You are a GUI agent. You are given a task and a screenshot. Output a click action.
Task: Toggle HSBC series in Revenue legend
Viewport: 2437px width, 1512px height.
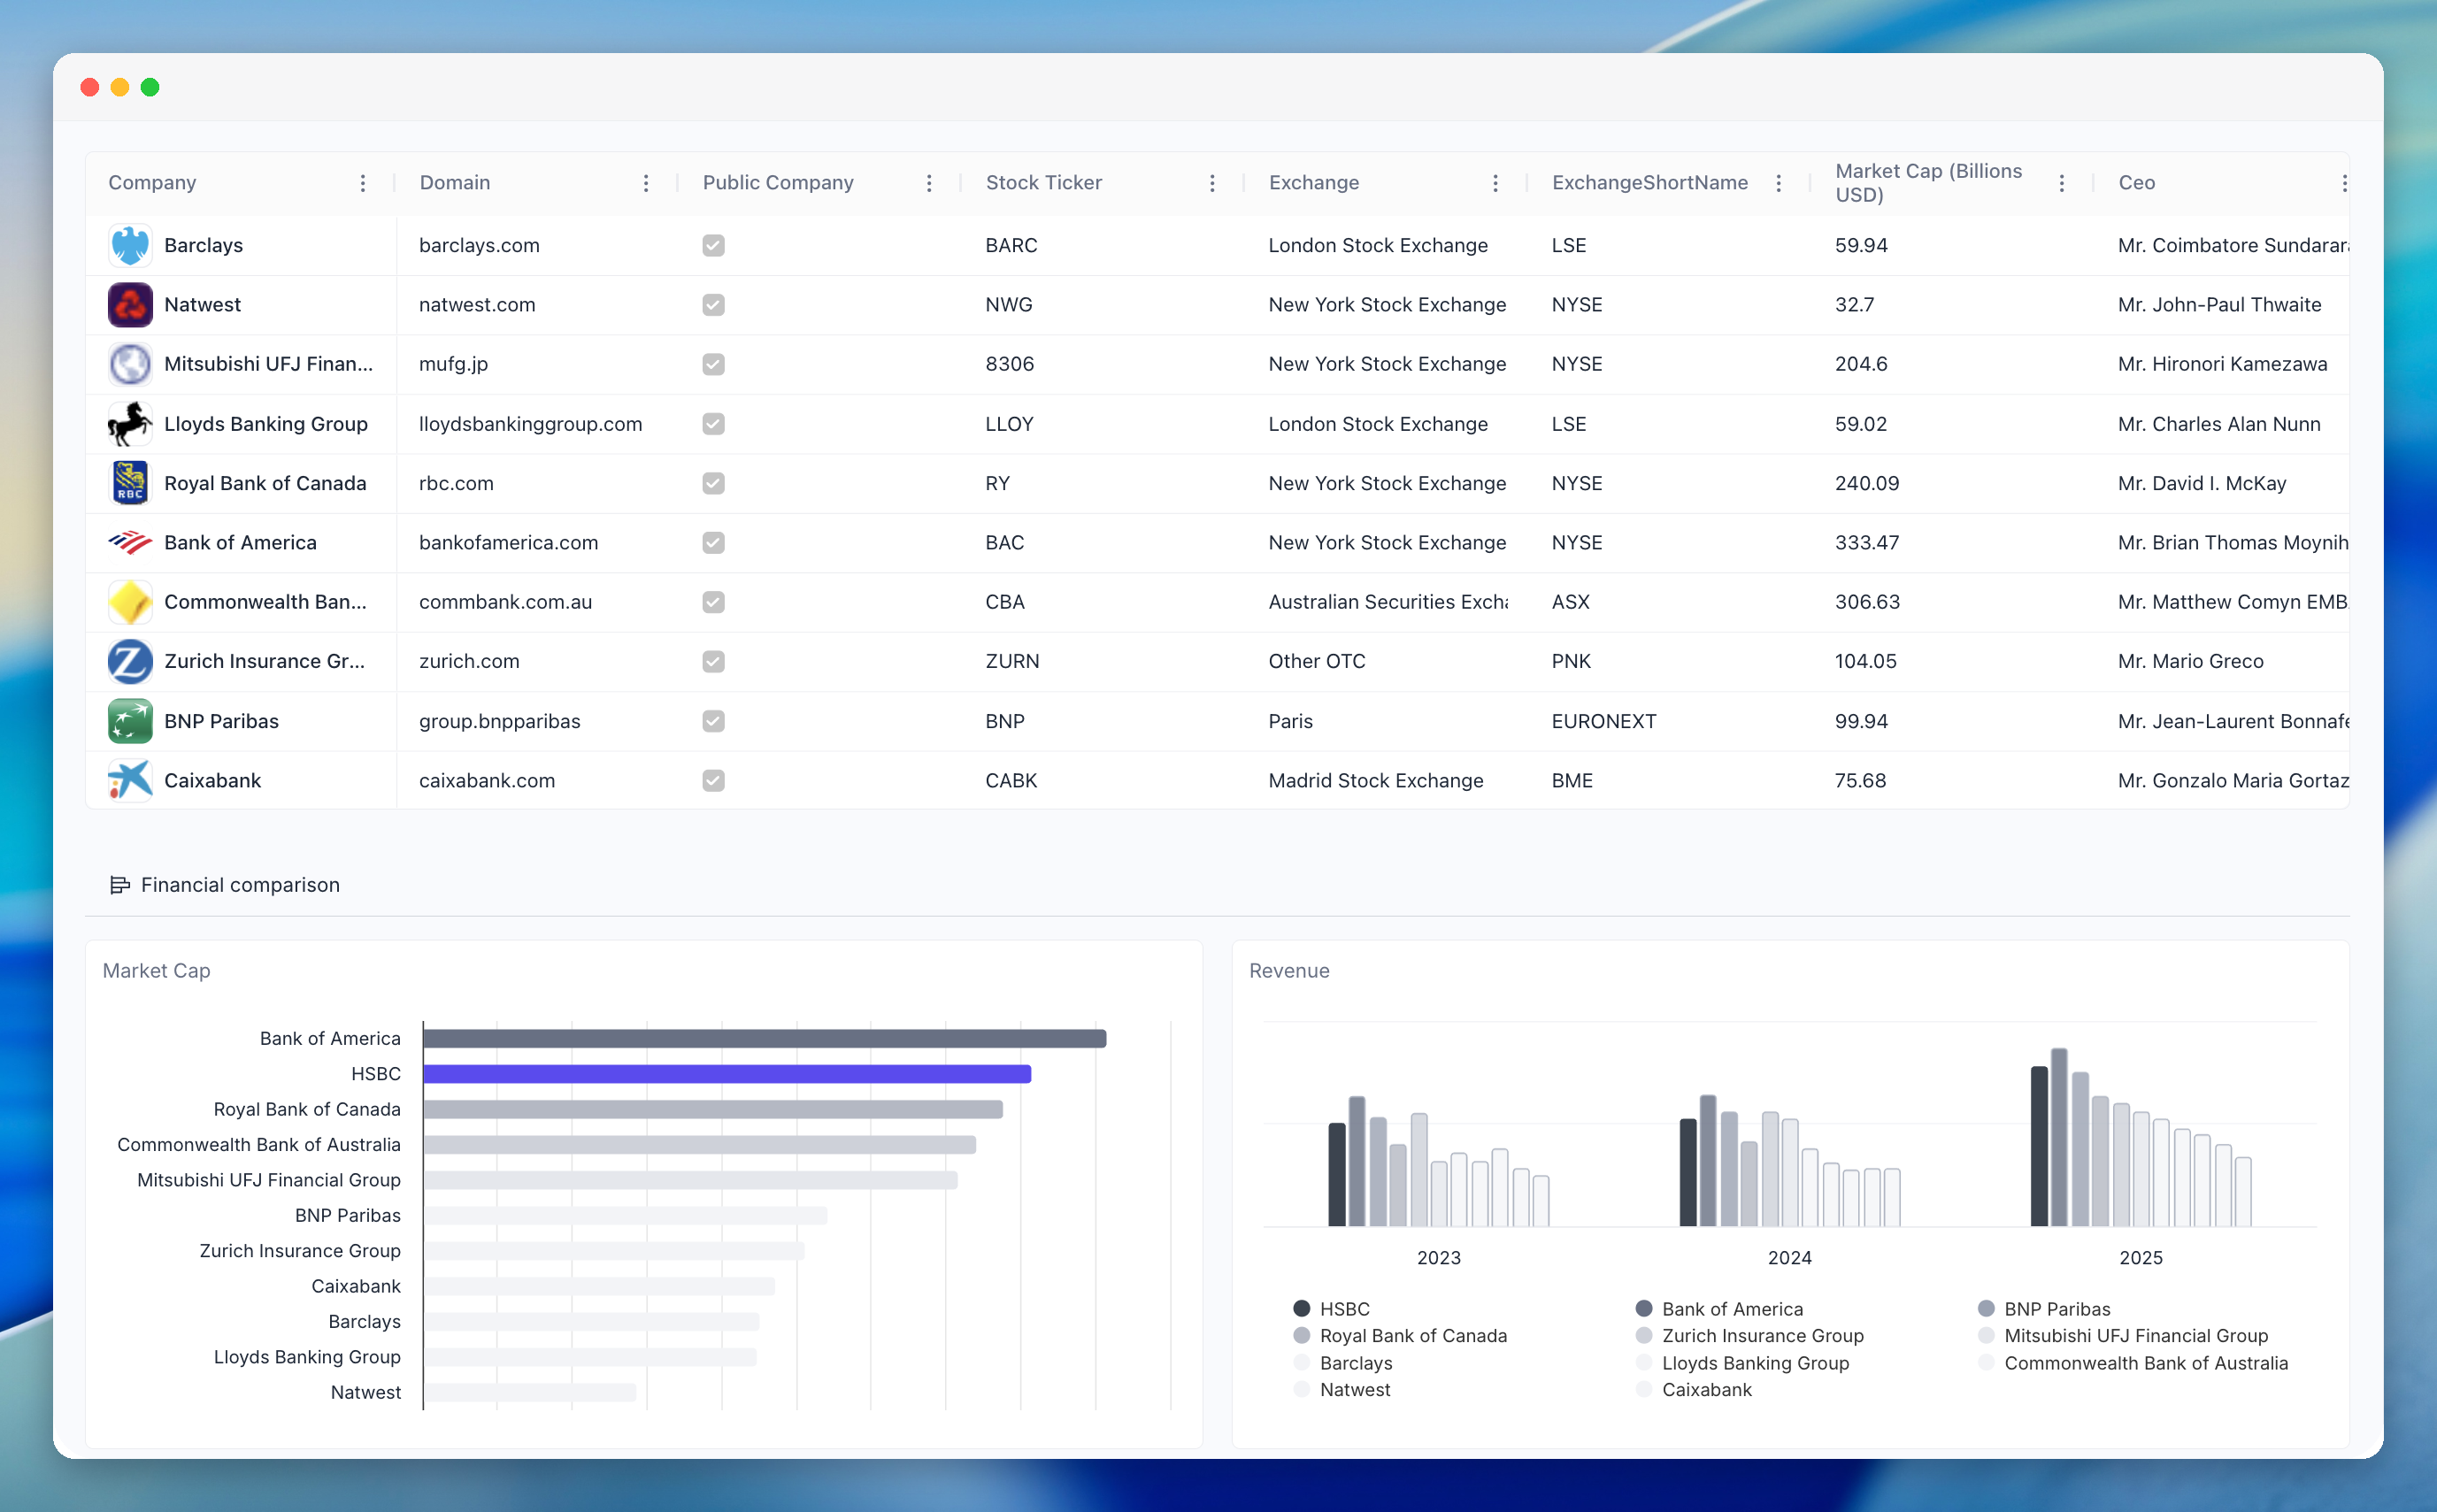click(x=1331, y=1309)
